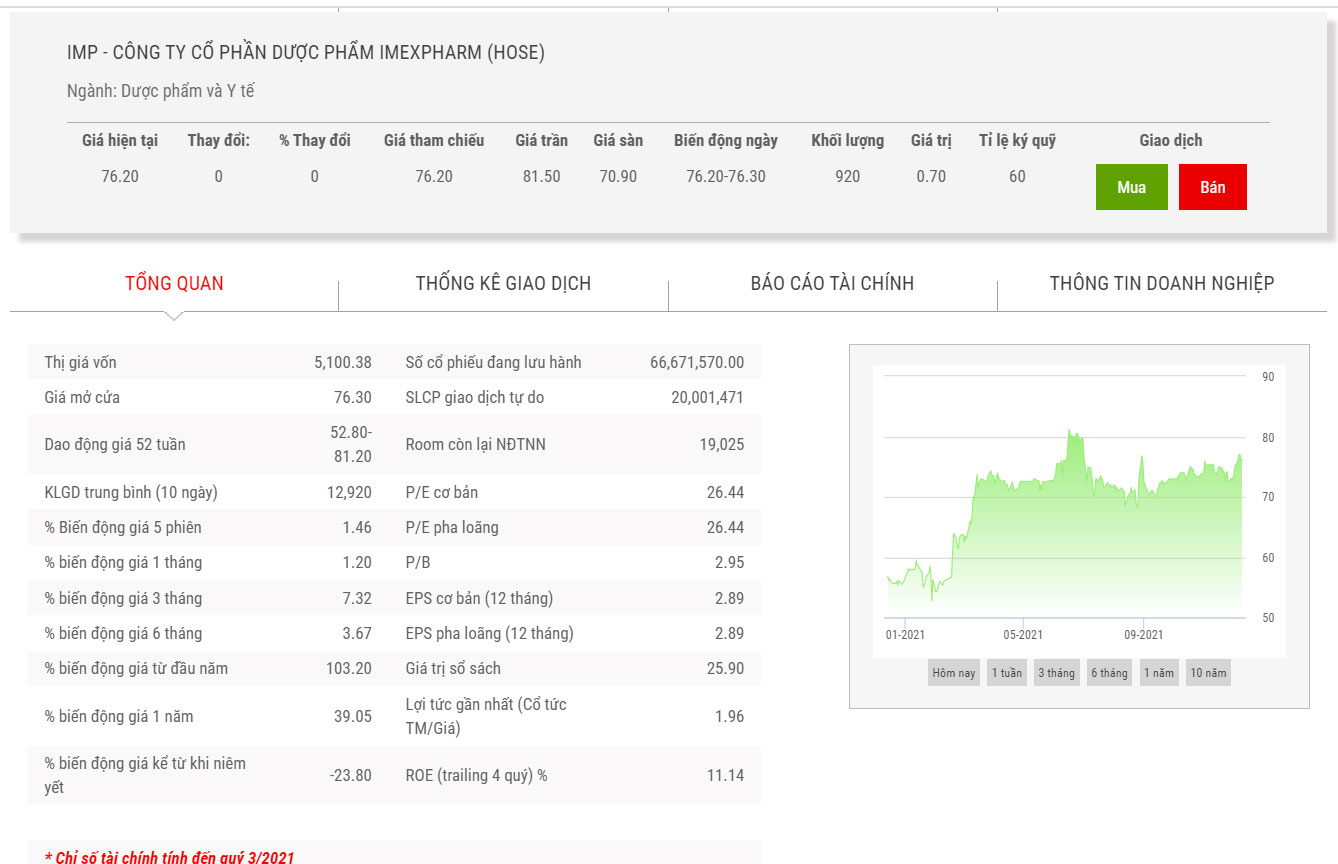Show the Hôm nay chart range

point(953,673)
